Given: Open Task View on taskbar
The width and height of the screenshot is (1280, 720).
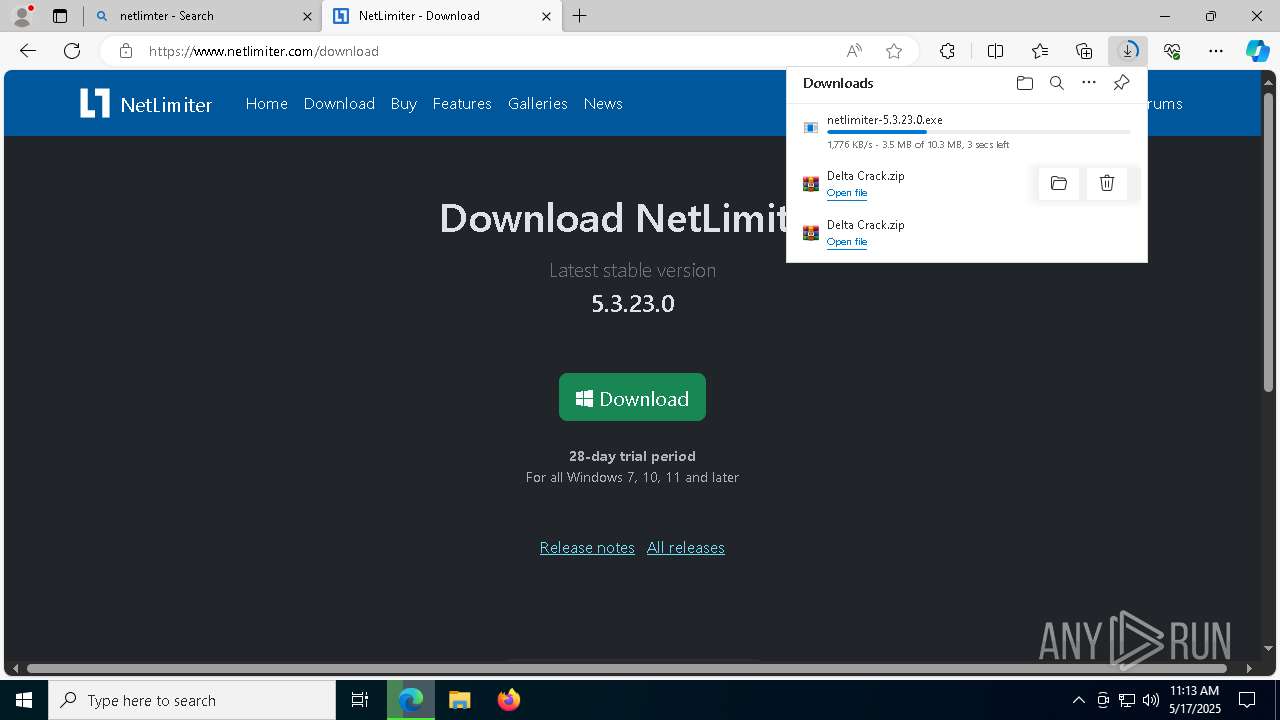Looking at the screenshot, I should coord(360,700).
